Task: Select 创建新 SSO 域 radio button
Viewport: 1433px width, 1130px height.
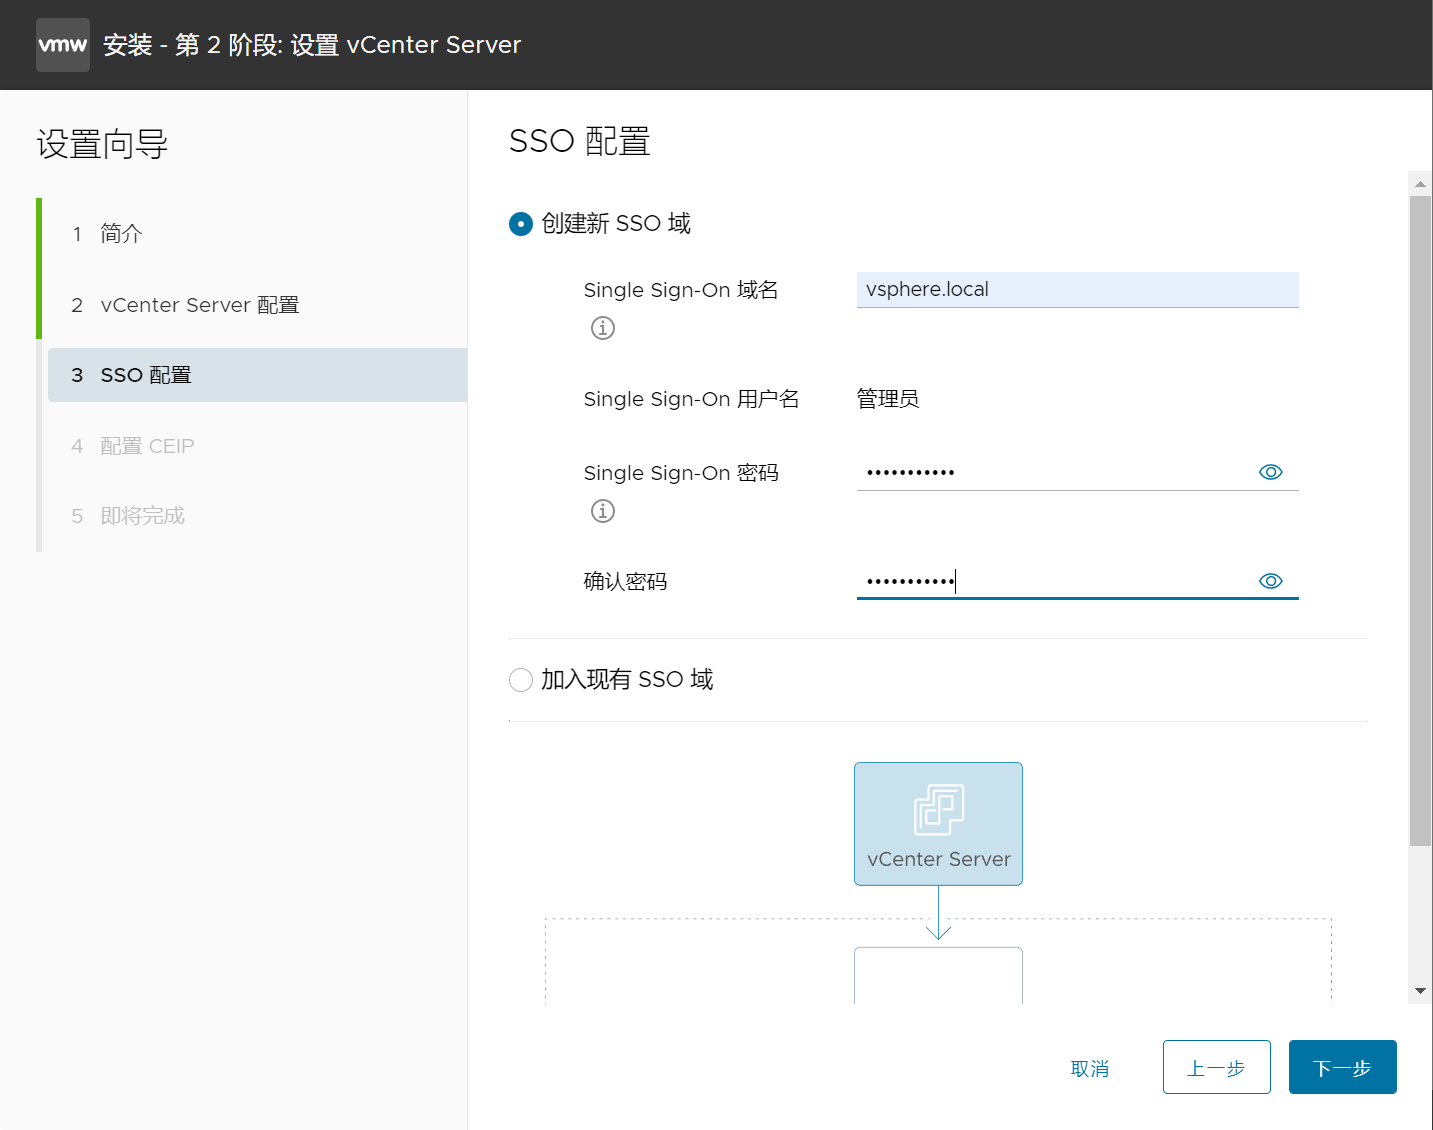Action: pos(521,224)
